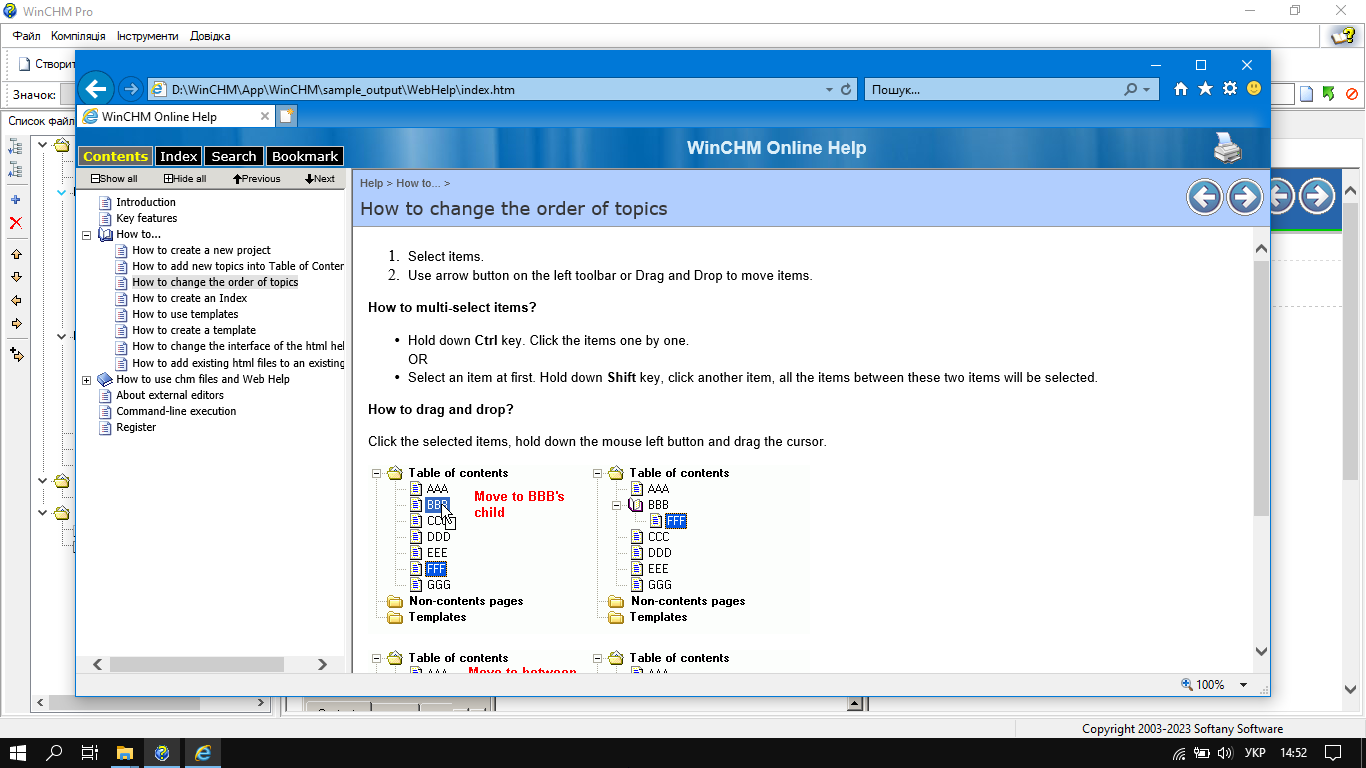Screen dimensions: 1366x768
Task: Open the address bar dropdown arrow
Action: [x=829, y=89]
